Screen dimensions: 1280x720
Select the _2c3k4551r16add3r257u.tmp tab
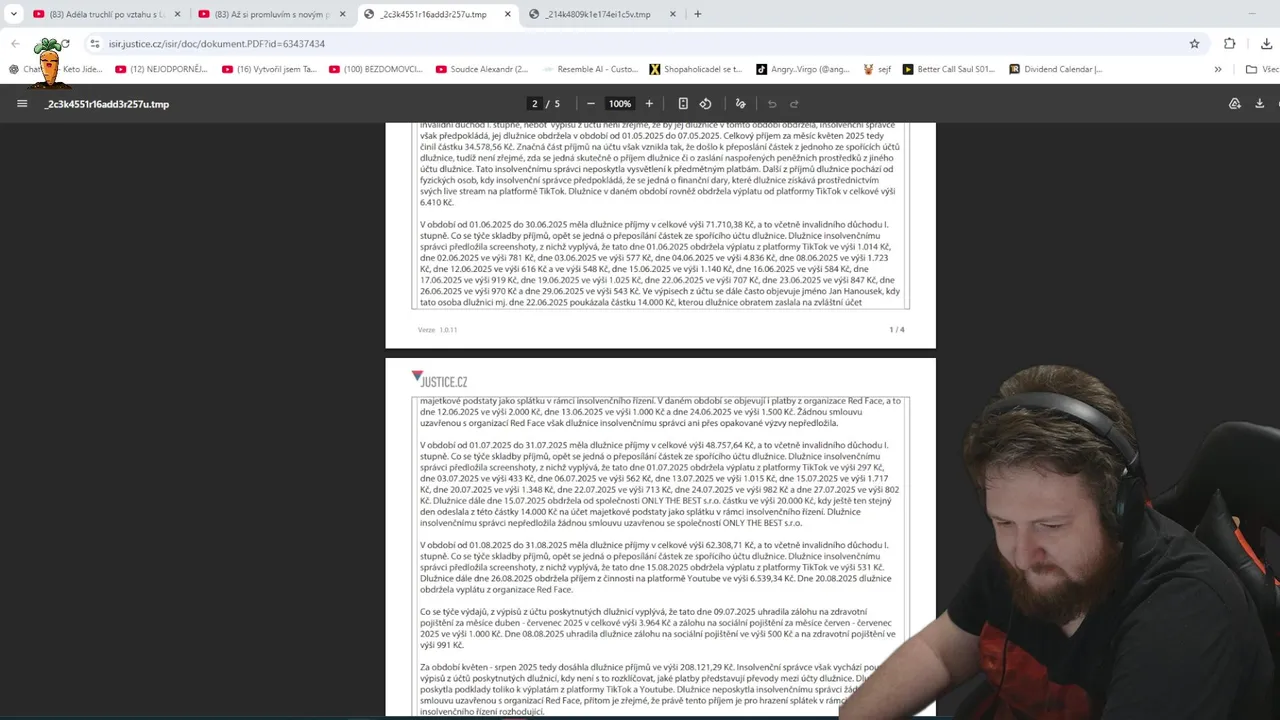click(x=437, y=14)
